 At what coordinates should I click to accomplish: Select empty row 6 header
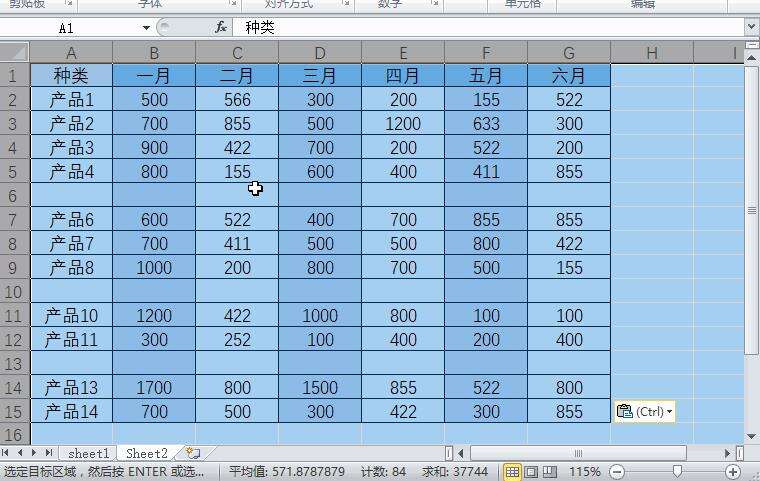click(15, 195)
